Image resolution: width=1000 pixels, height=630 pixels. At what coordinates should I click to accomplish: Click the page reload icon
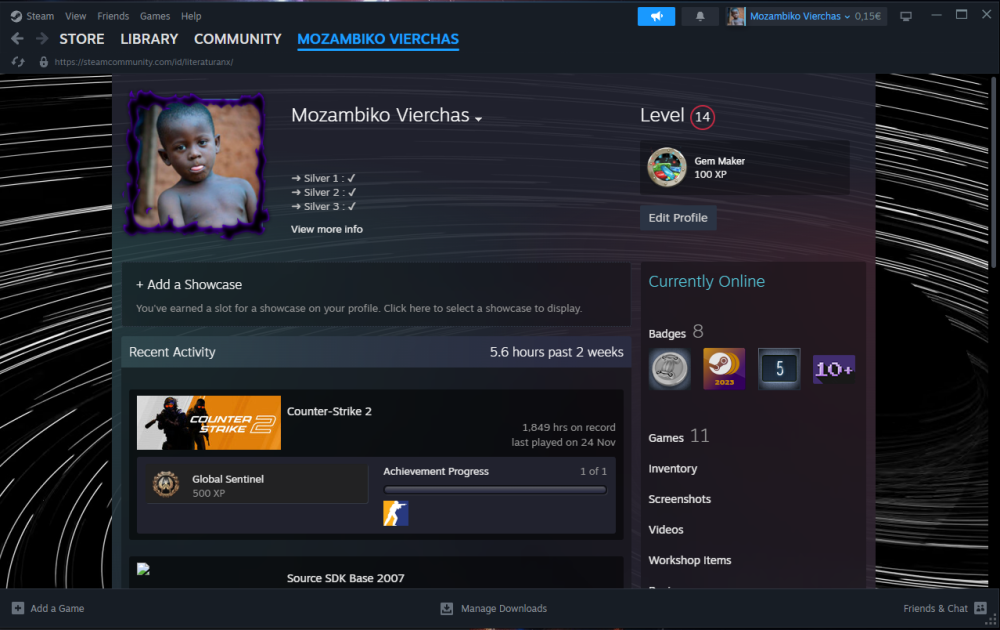[x=18, y=62]
